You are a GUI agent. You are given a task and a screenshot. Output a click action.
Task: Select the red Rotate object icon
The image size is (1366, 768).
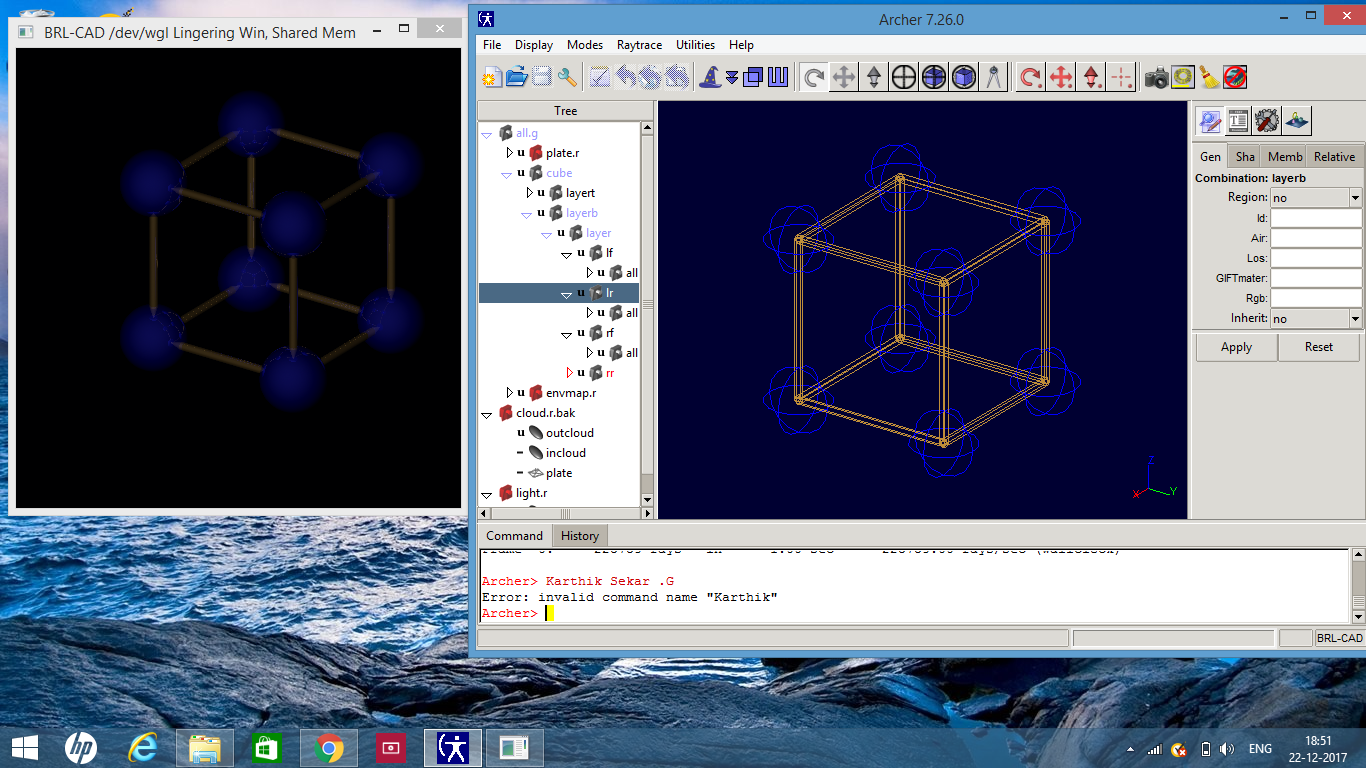1030,77
